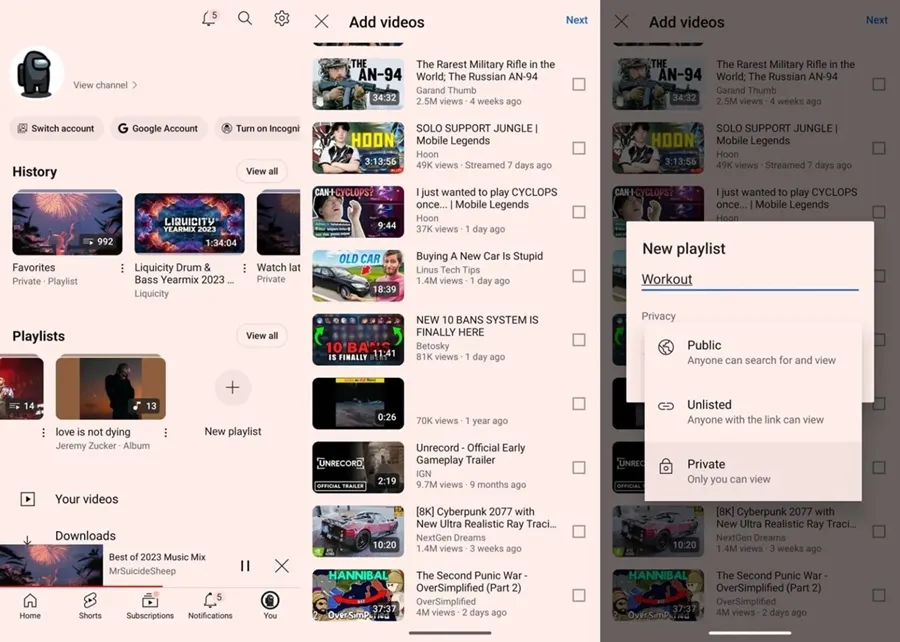Go to the Home tab

(x=30, y=606)
